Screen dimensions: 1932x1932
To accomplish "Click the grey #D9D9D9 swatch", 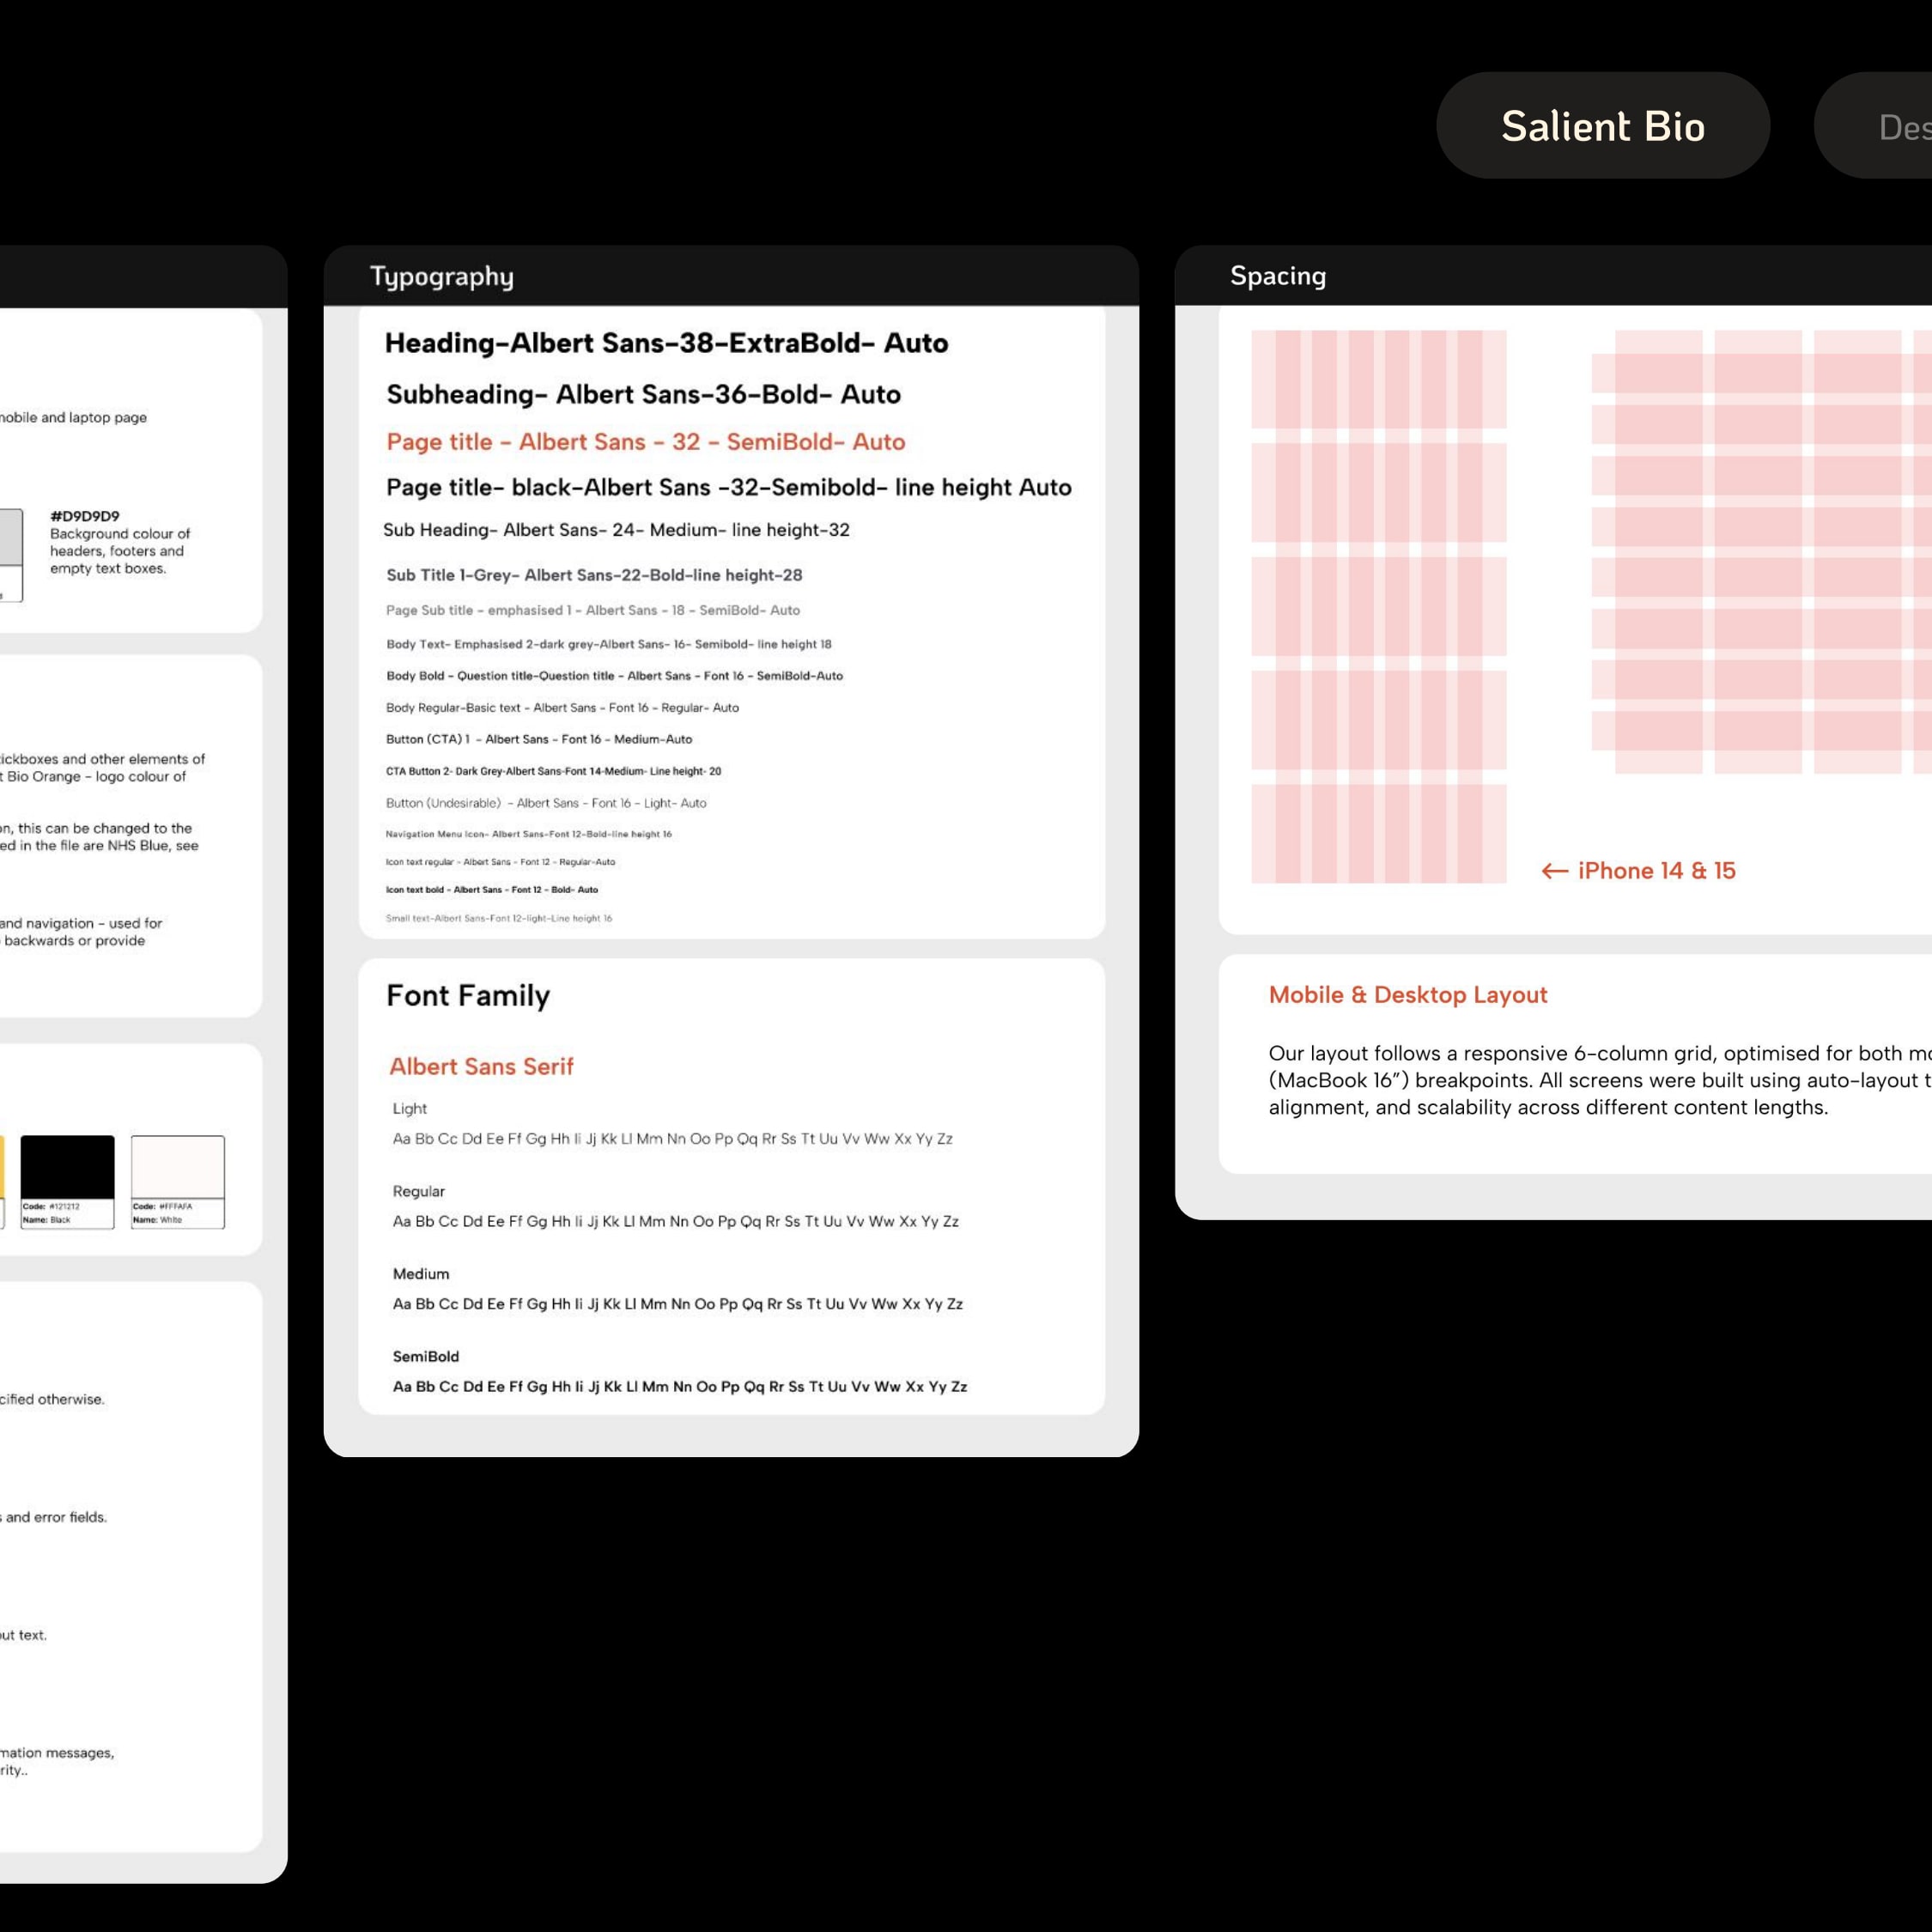I will click(10, 538).
